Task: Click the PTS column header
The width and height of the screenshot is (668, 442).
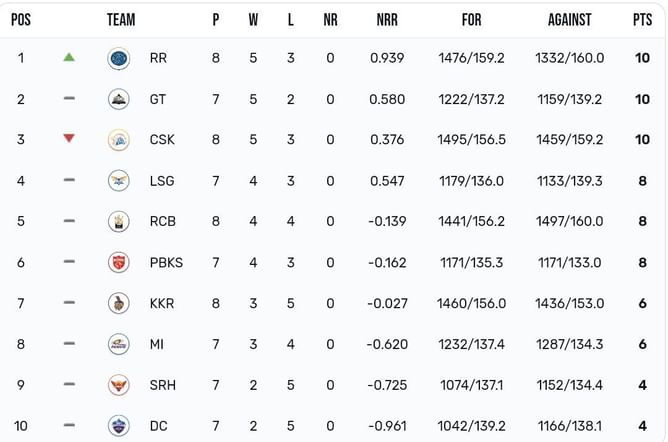Action: click(x=642, y=19)
